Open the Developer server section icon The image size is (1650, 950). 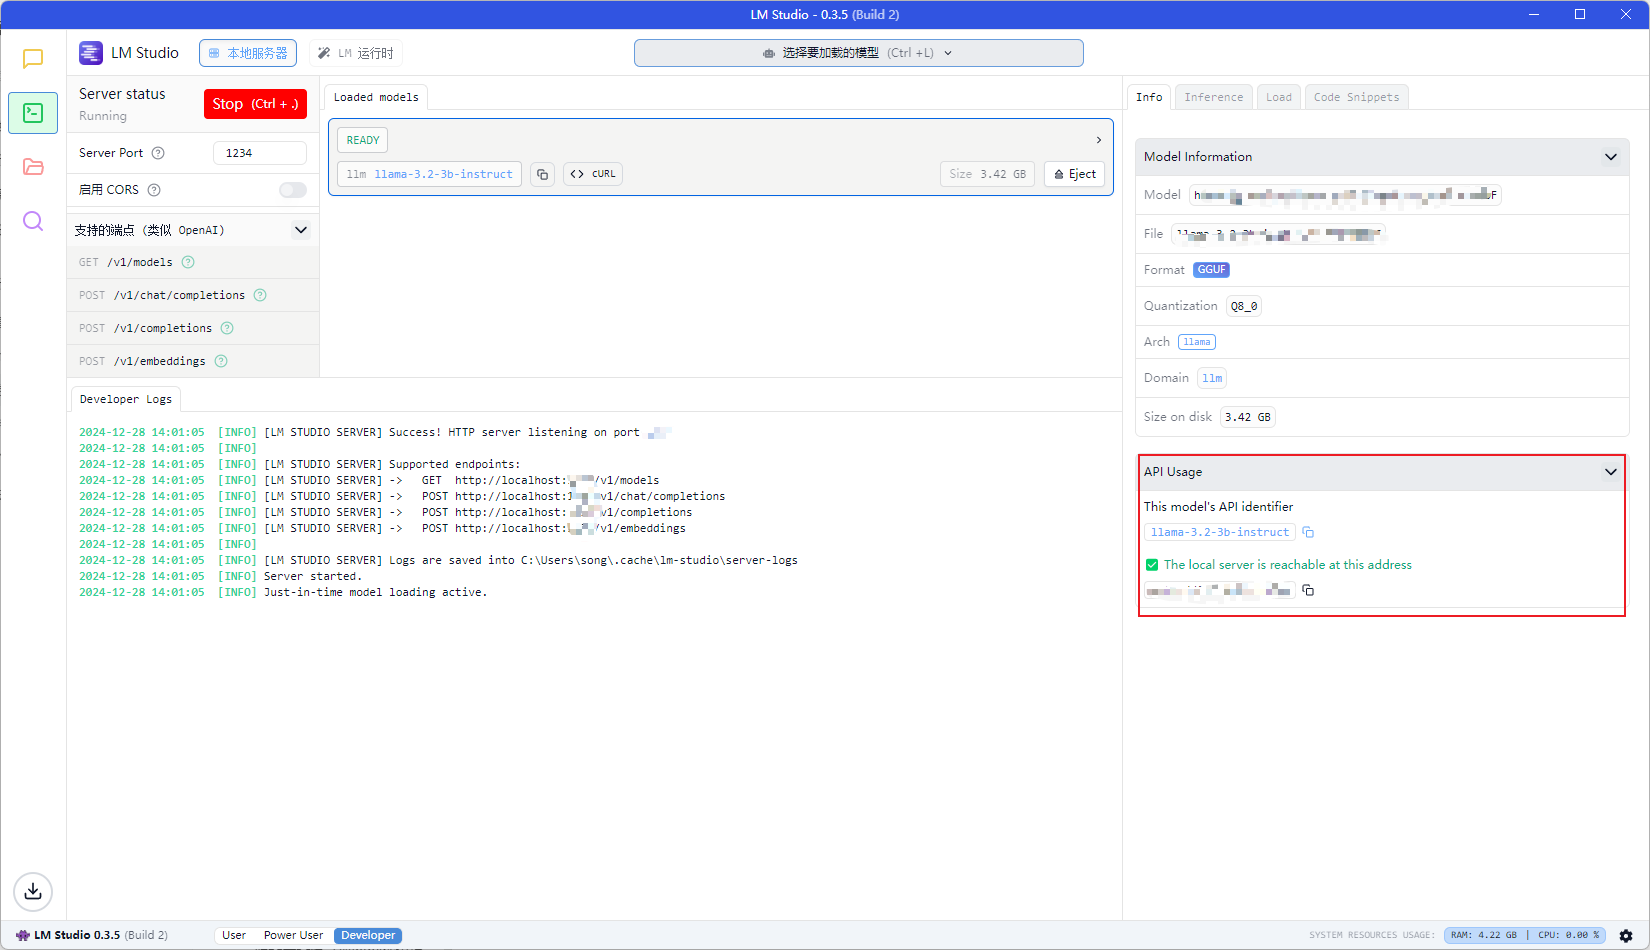point(33,113)
